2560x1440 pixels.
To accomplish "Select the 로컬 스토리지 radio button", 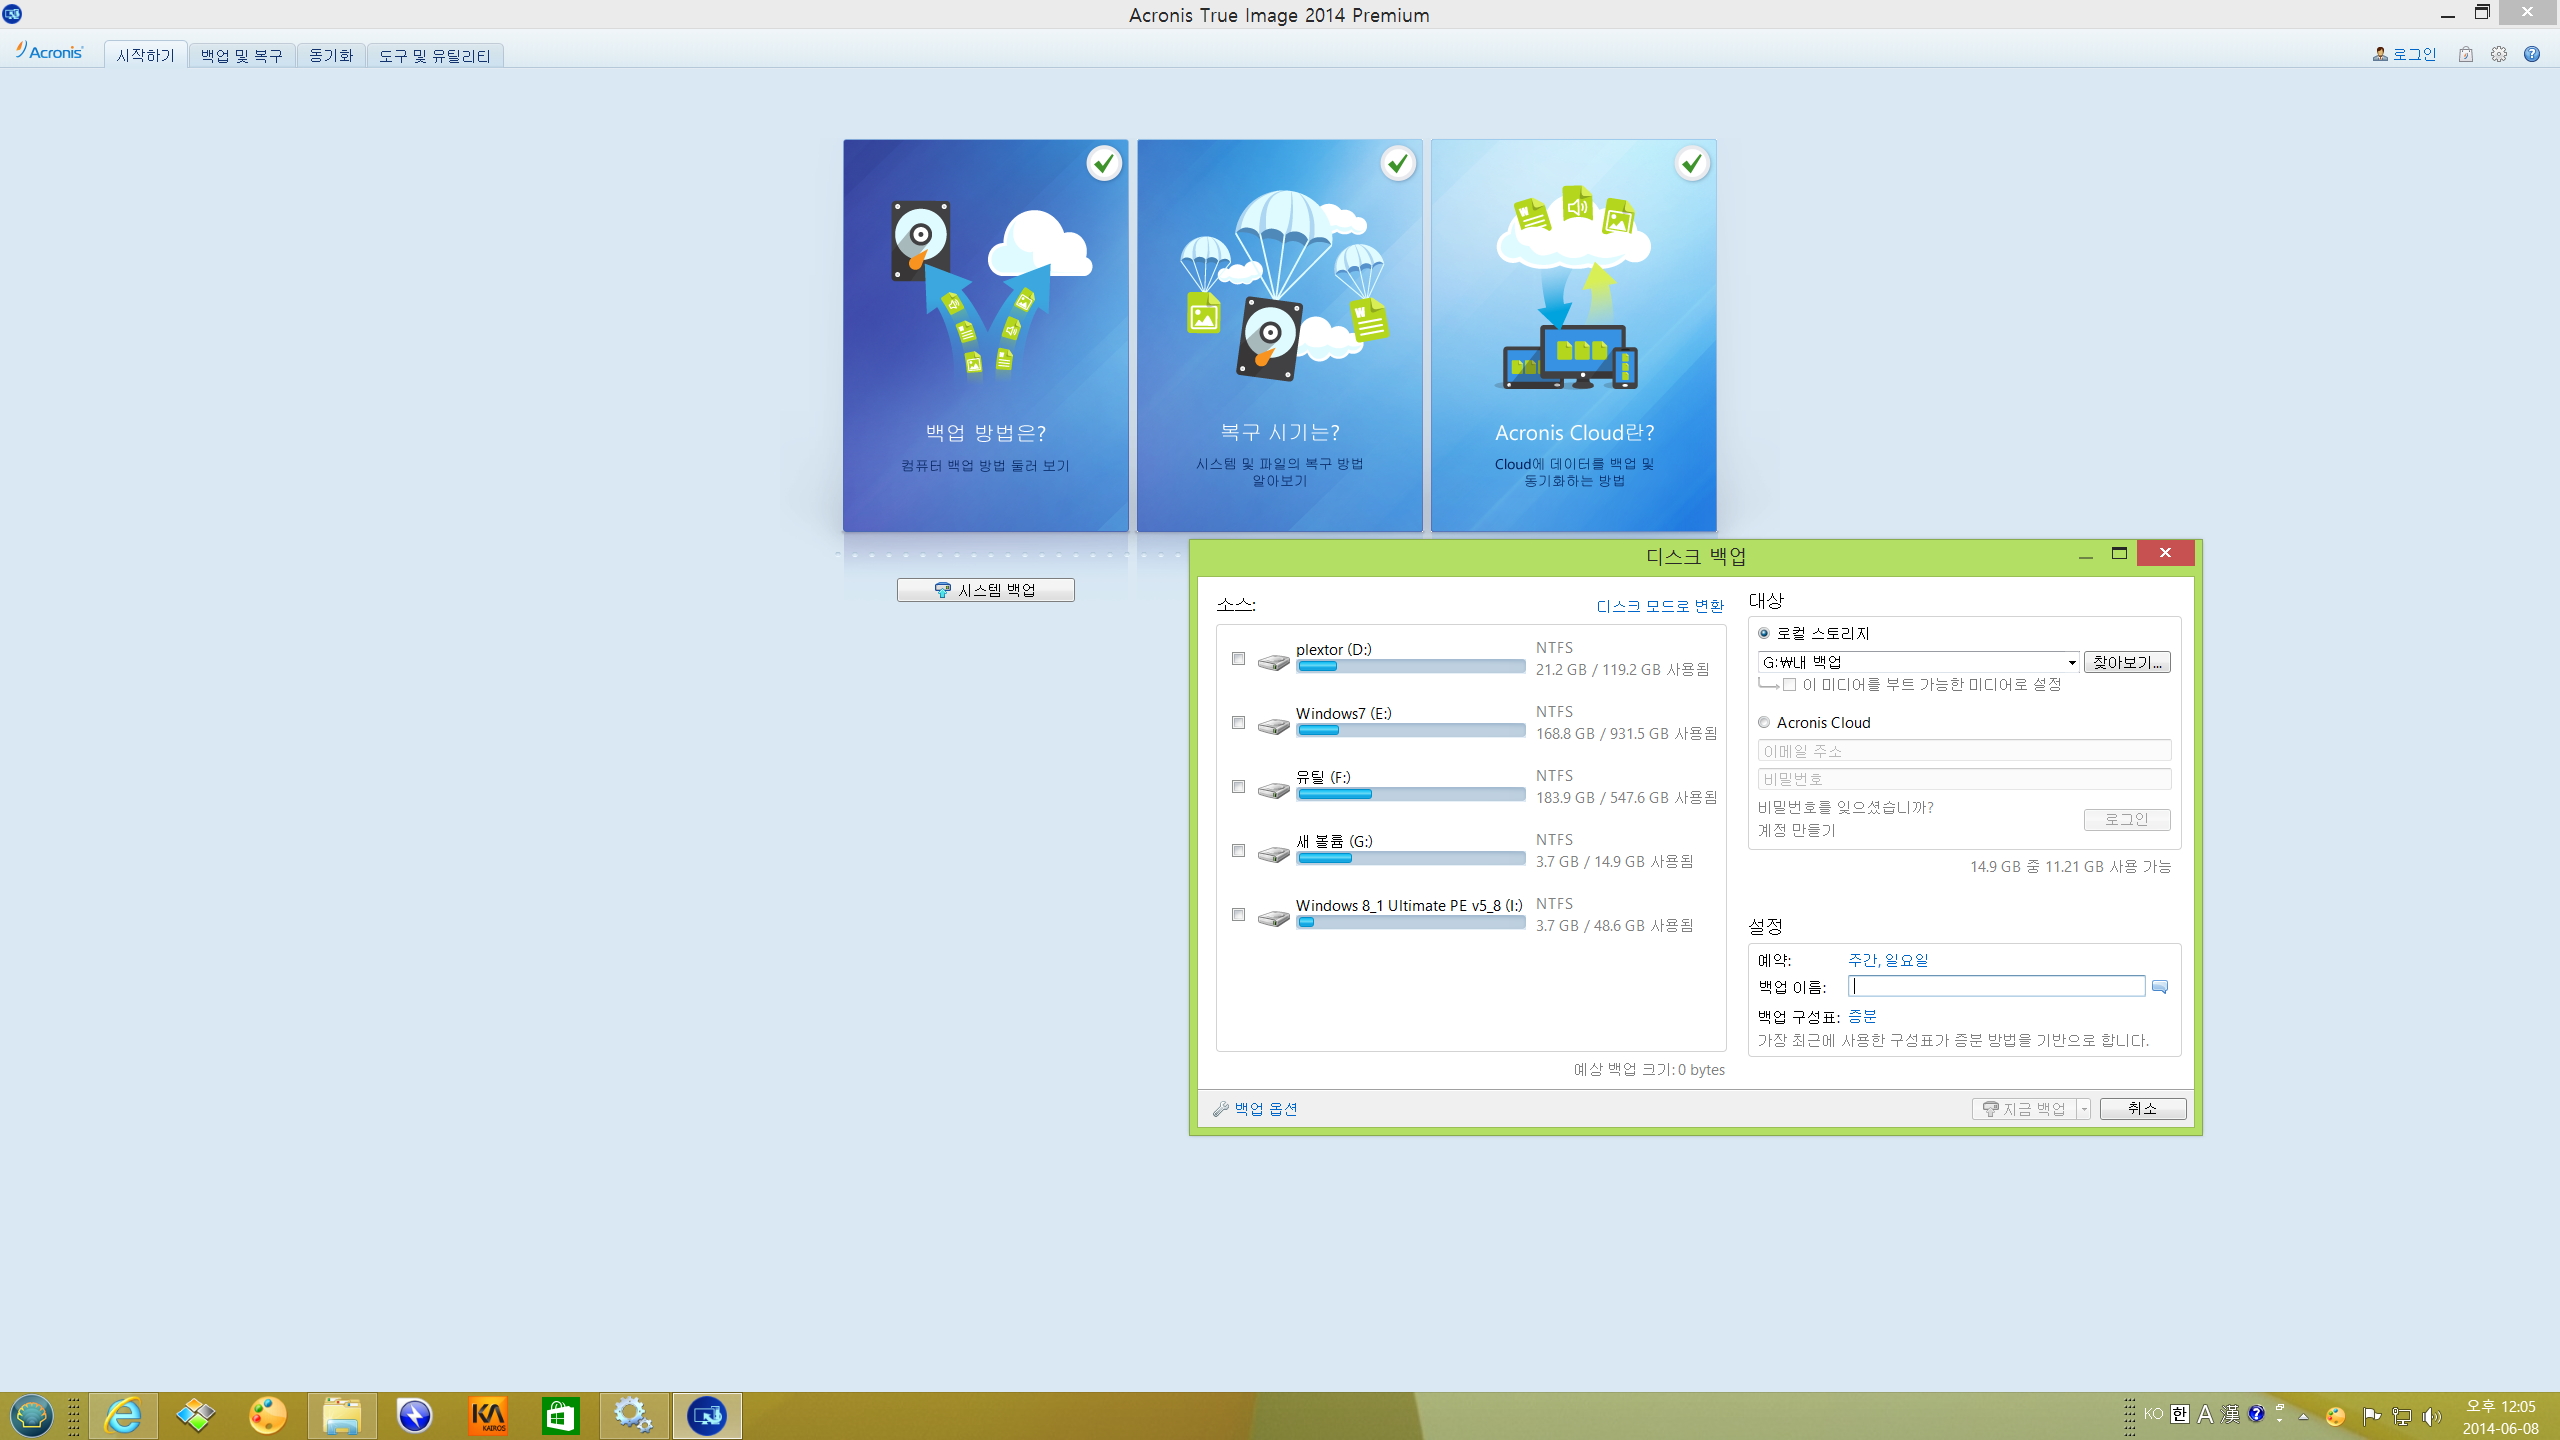I will click(x=1764, y=633).
